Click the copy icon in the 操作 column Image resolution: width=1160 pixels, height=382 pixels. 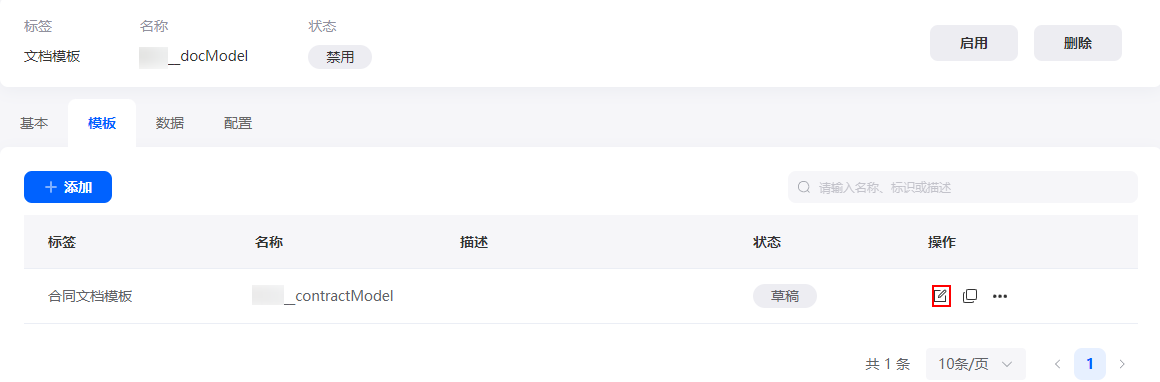[970, 296]
